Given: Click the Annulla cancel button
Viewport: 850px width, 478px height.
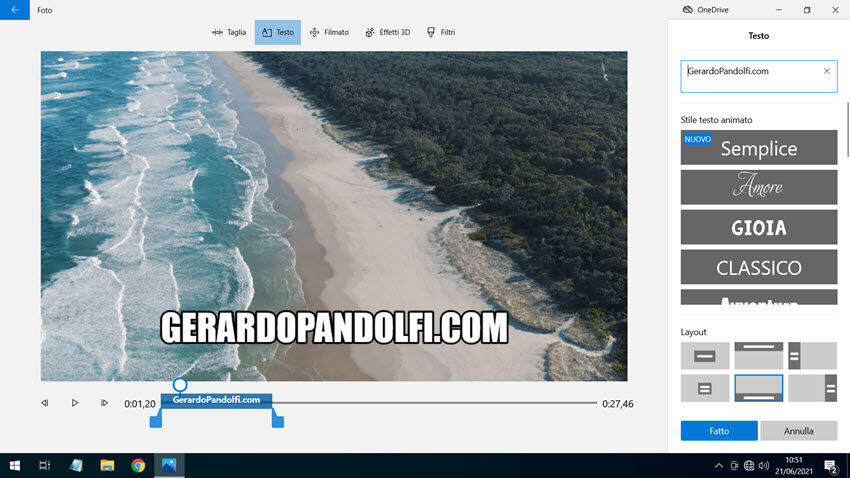Looking at the screenshot, I should (799, 431).
